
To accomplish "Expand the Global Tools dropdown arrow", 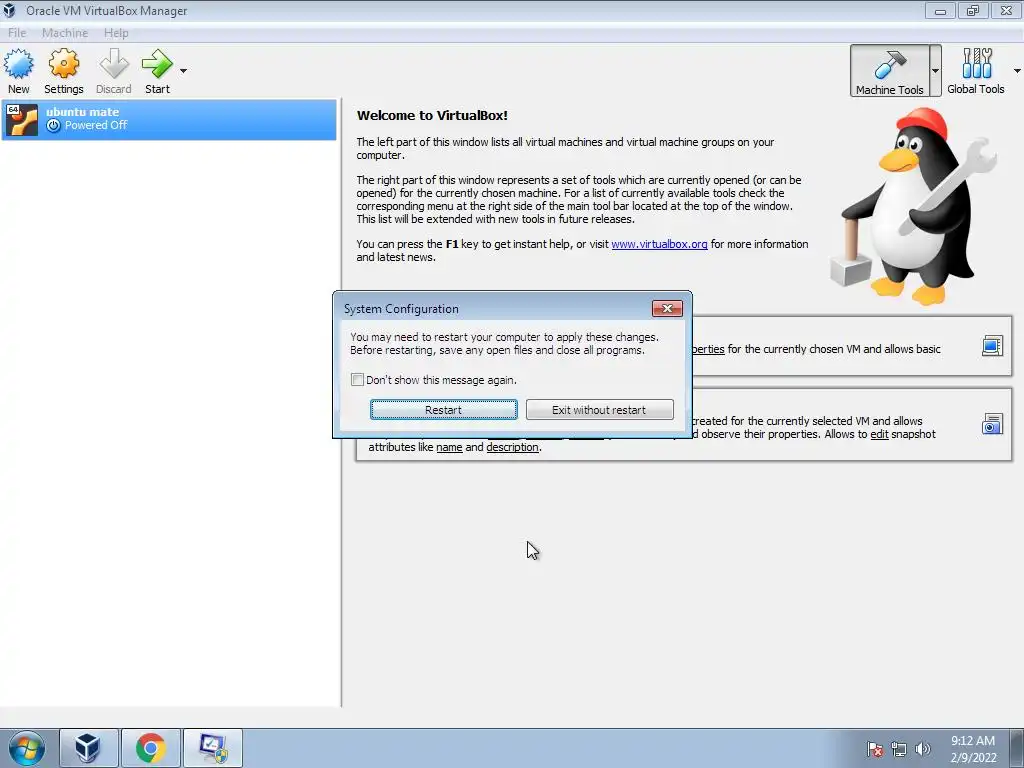I will pos(1017,71).
